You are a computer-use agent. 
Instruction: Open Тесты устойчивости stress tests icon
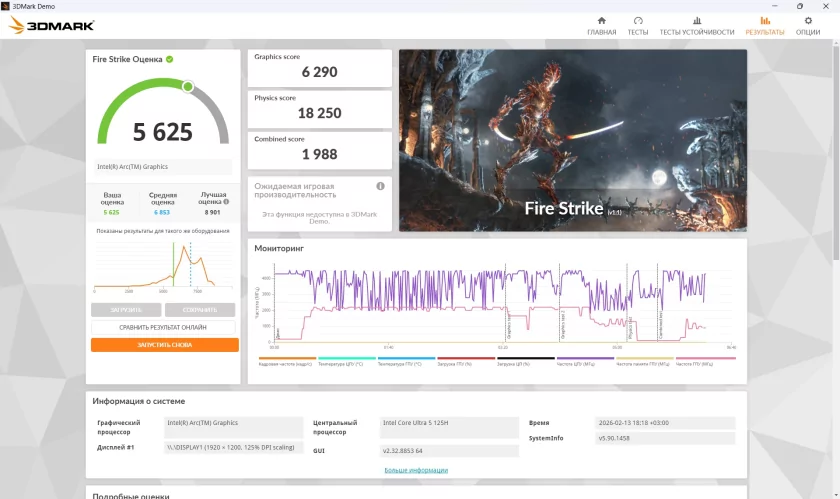click(697, 21)
